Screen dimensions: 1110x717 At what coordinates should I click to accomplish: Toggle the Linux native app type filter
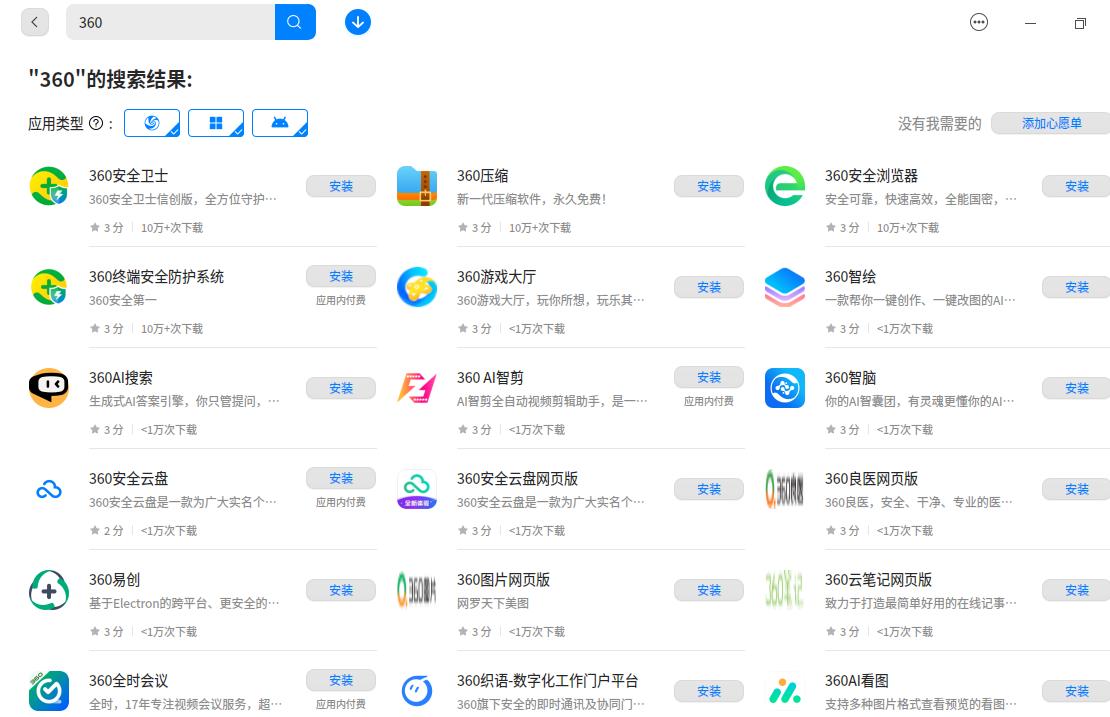pyautogui.click(x=151, y=123)
